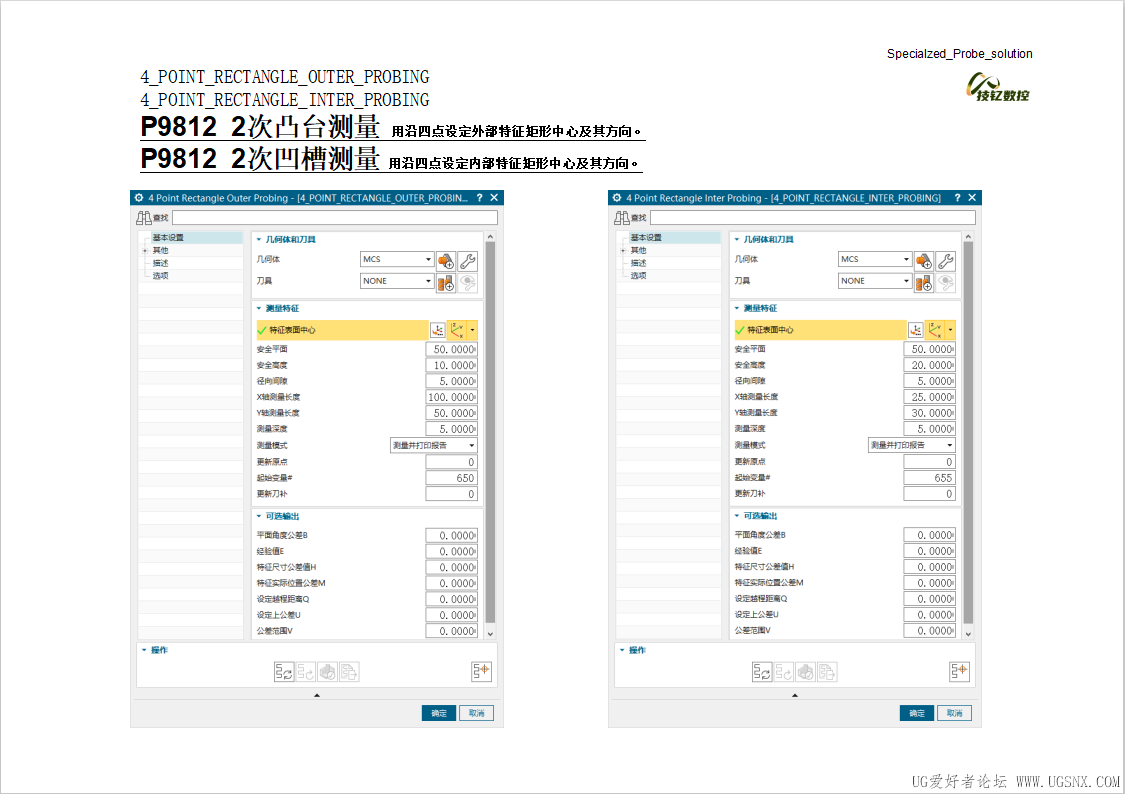This screenshot has height=794, width=1125.
Task: Select 选项 in Inter Probing navigation tree
Action: pyautogui.click(x=639, y=275)
